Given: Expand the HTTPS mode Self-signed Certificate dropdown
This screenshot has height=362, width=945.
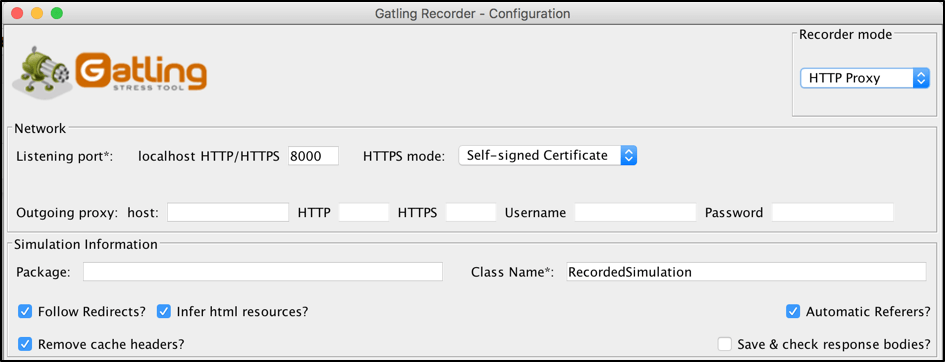Looking at the screenshot, I should coord(548,155).
